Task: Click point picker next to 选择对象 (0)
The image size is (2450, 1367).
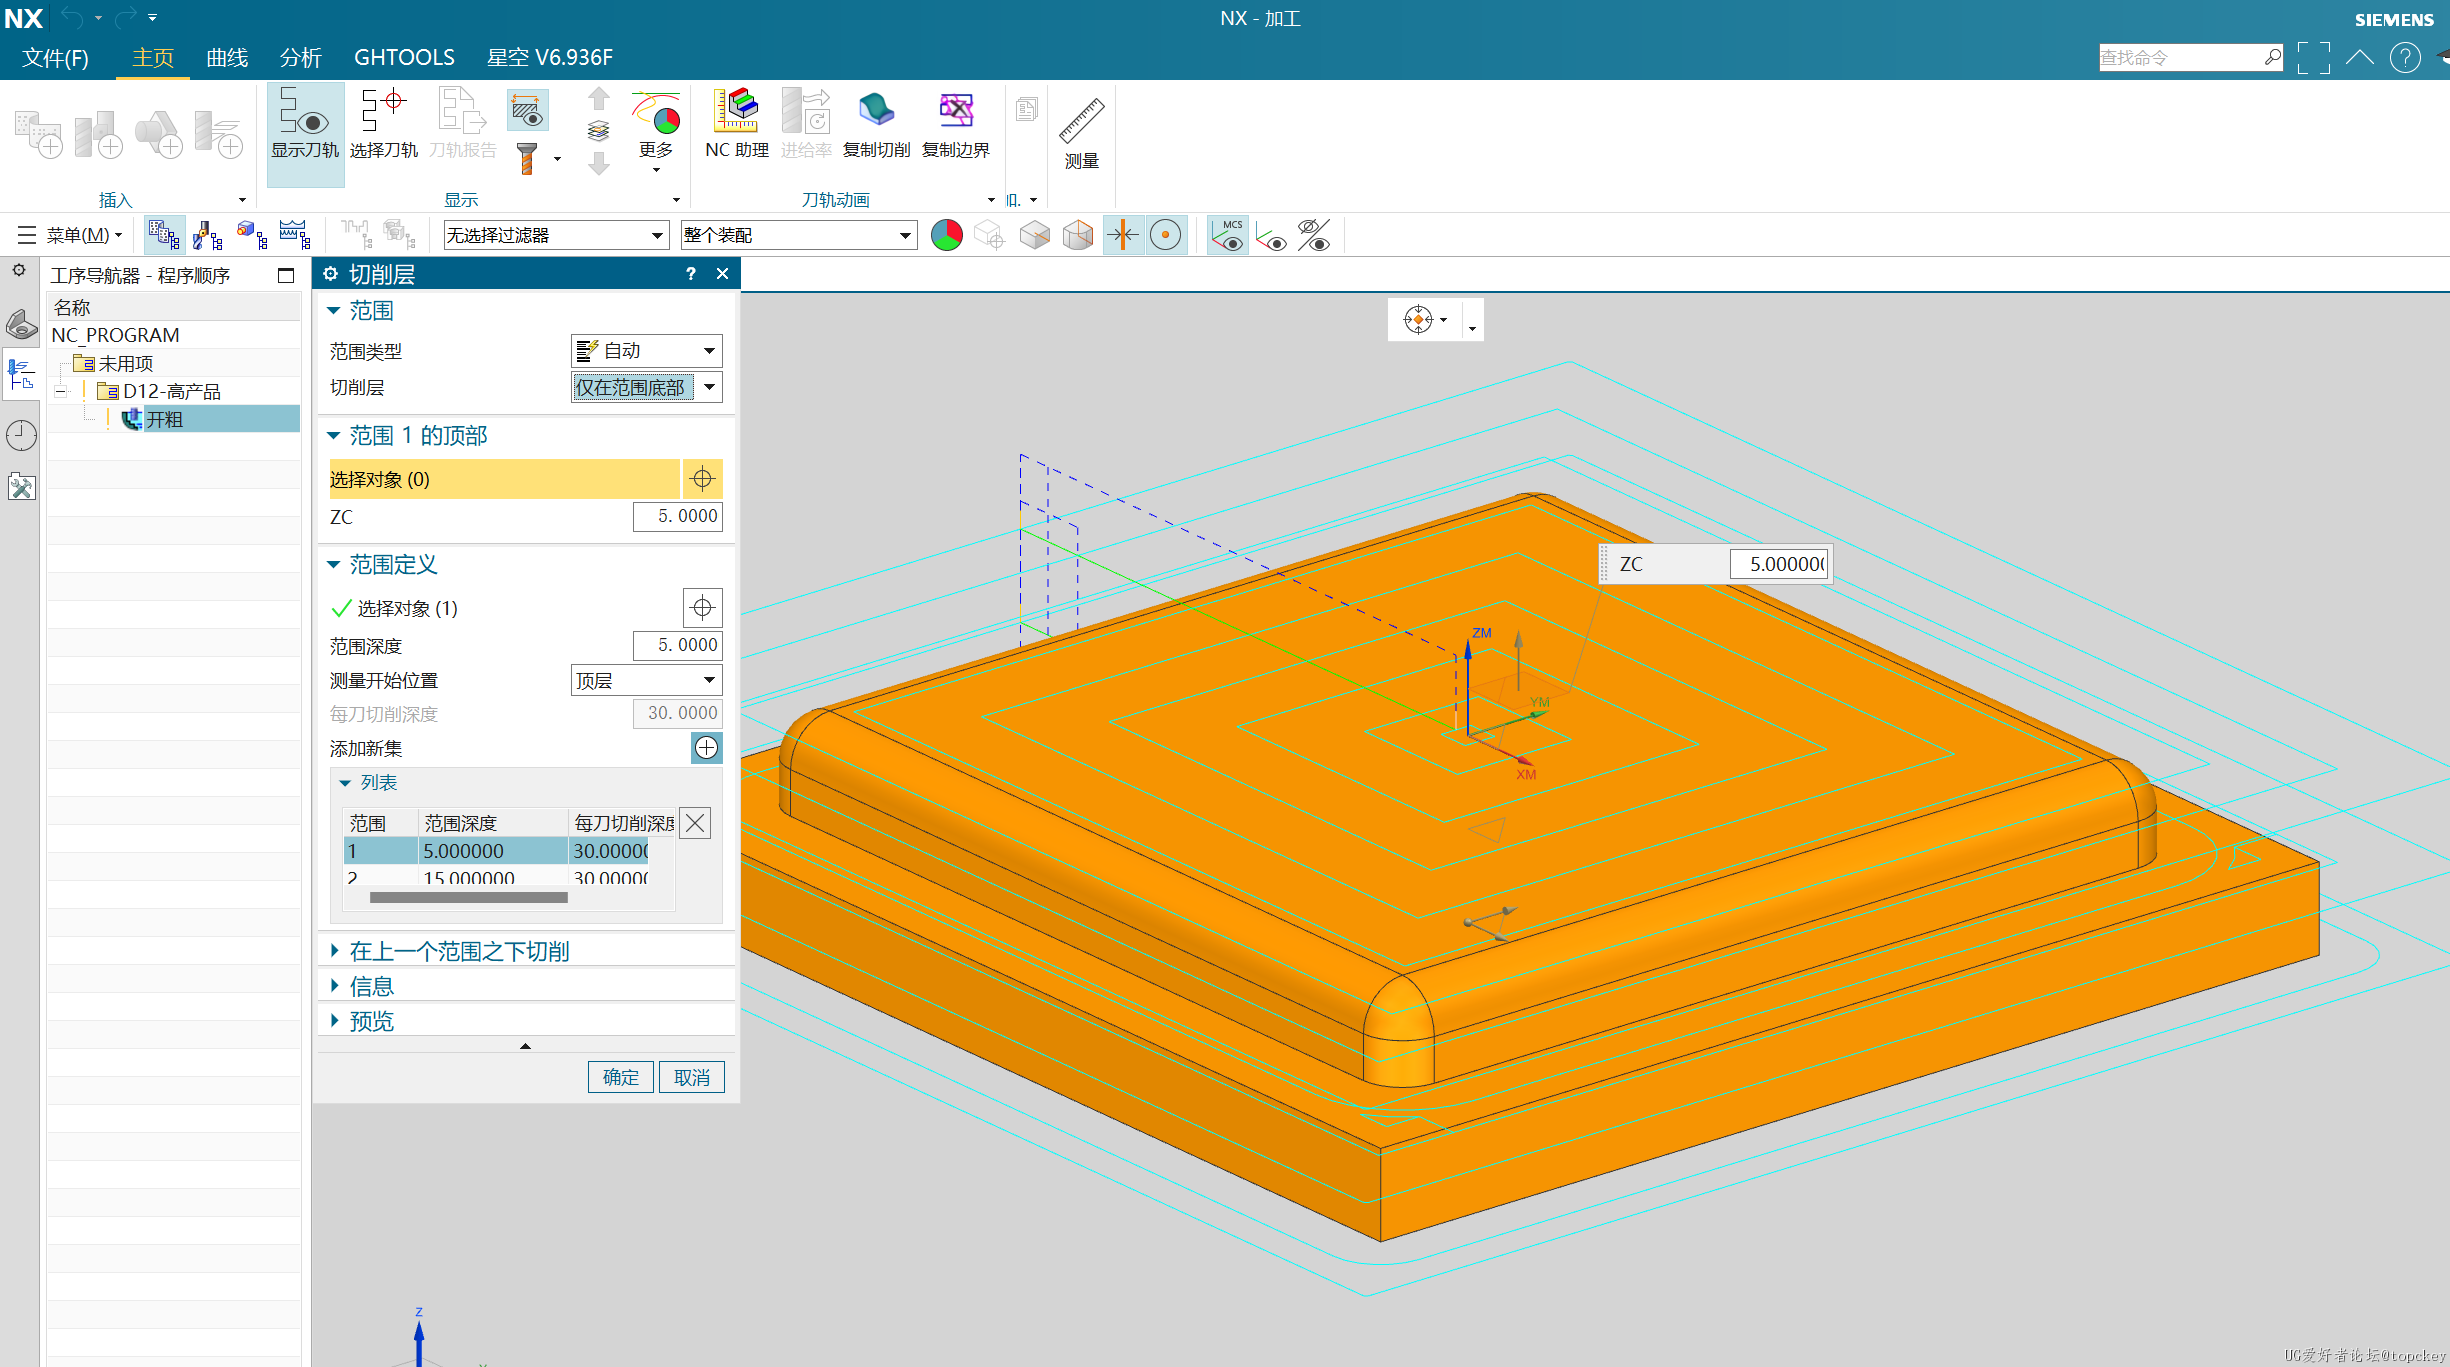Action: click(x=703, y=479)
